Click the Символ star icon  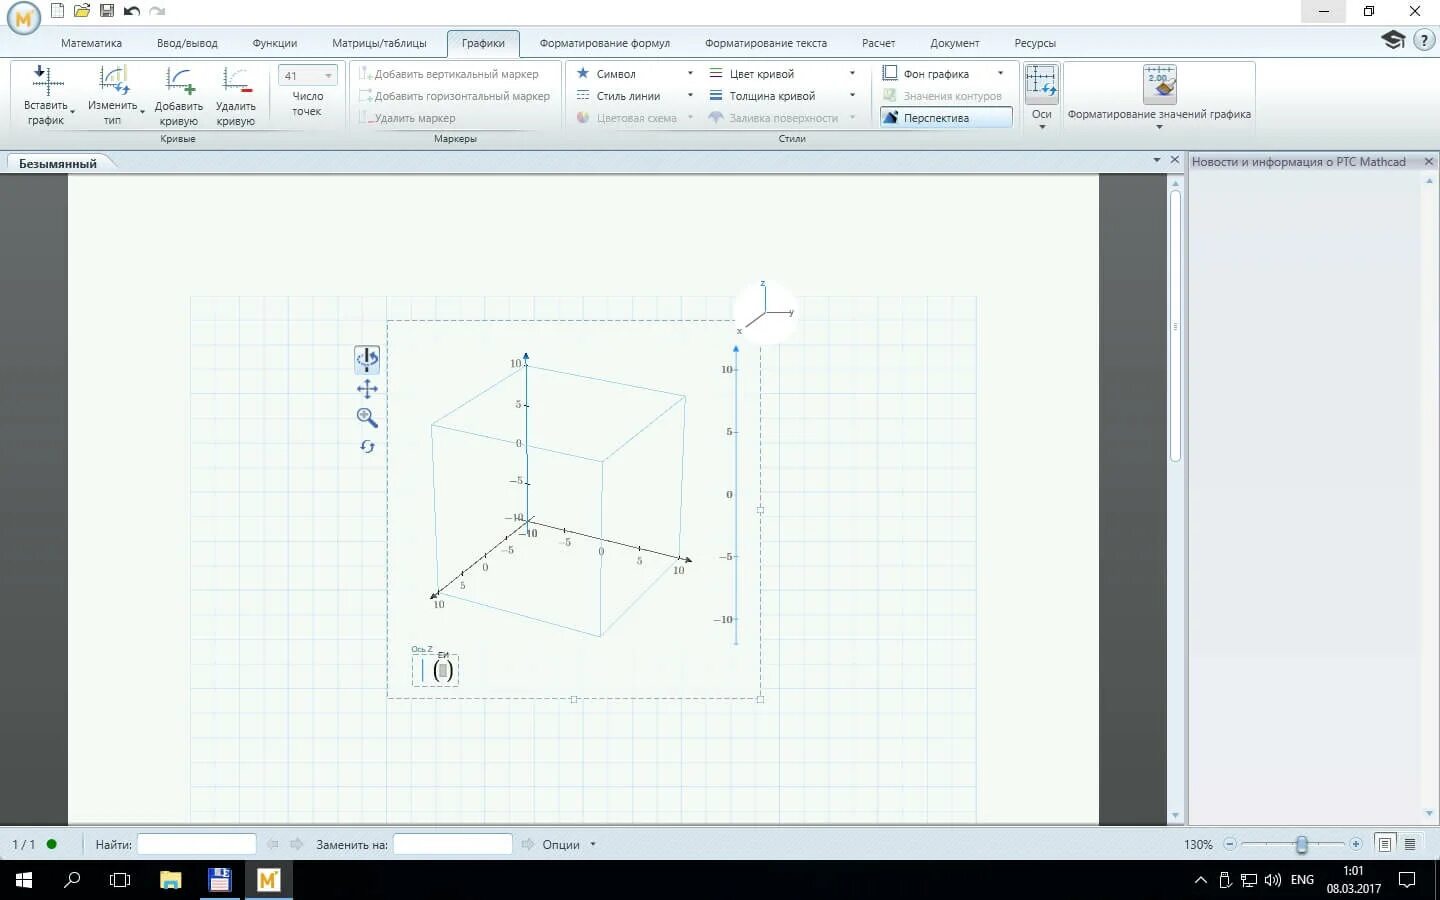click(583, 73)
